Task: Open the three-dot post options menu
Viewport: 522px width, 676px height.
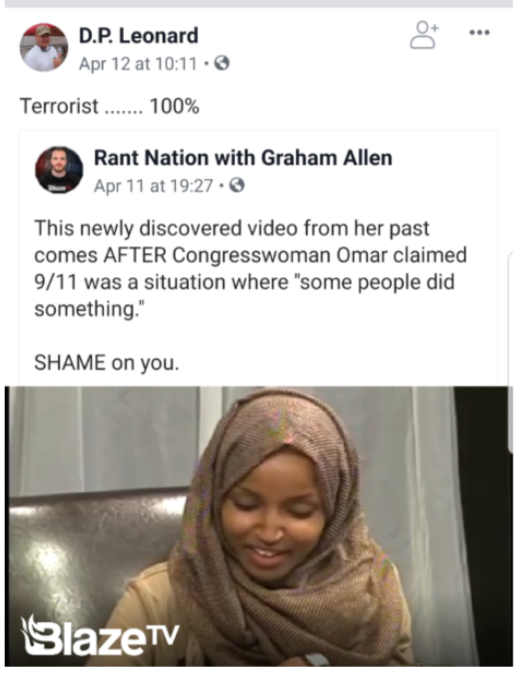Action: coord(479,32)
